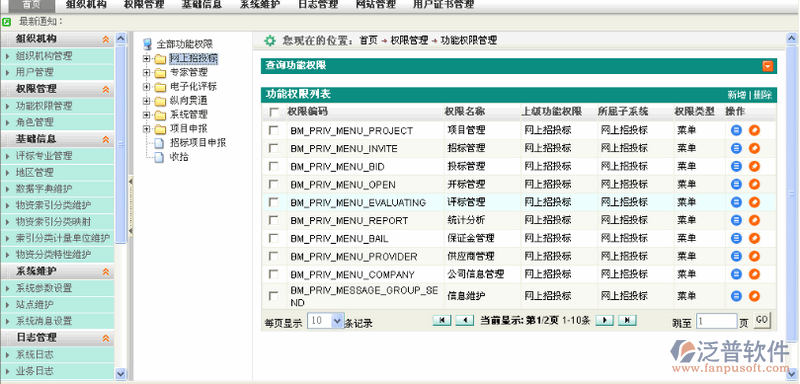The height and width of the screenshot is (384, 800).
Task: Click the orange edit icon for BM_PRIV_MENU_INVITE
Action: tap(754, 148)
